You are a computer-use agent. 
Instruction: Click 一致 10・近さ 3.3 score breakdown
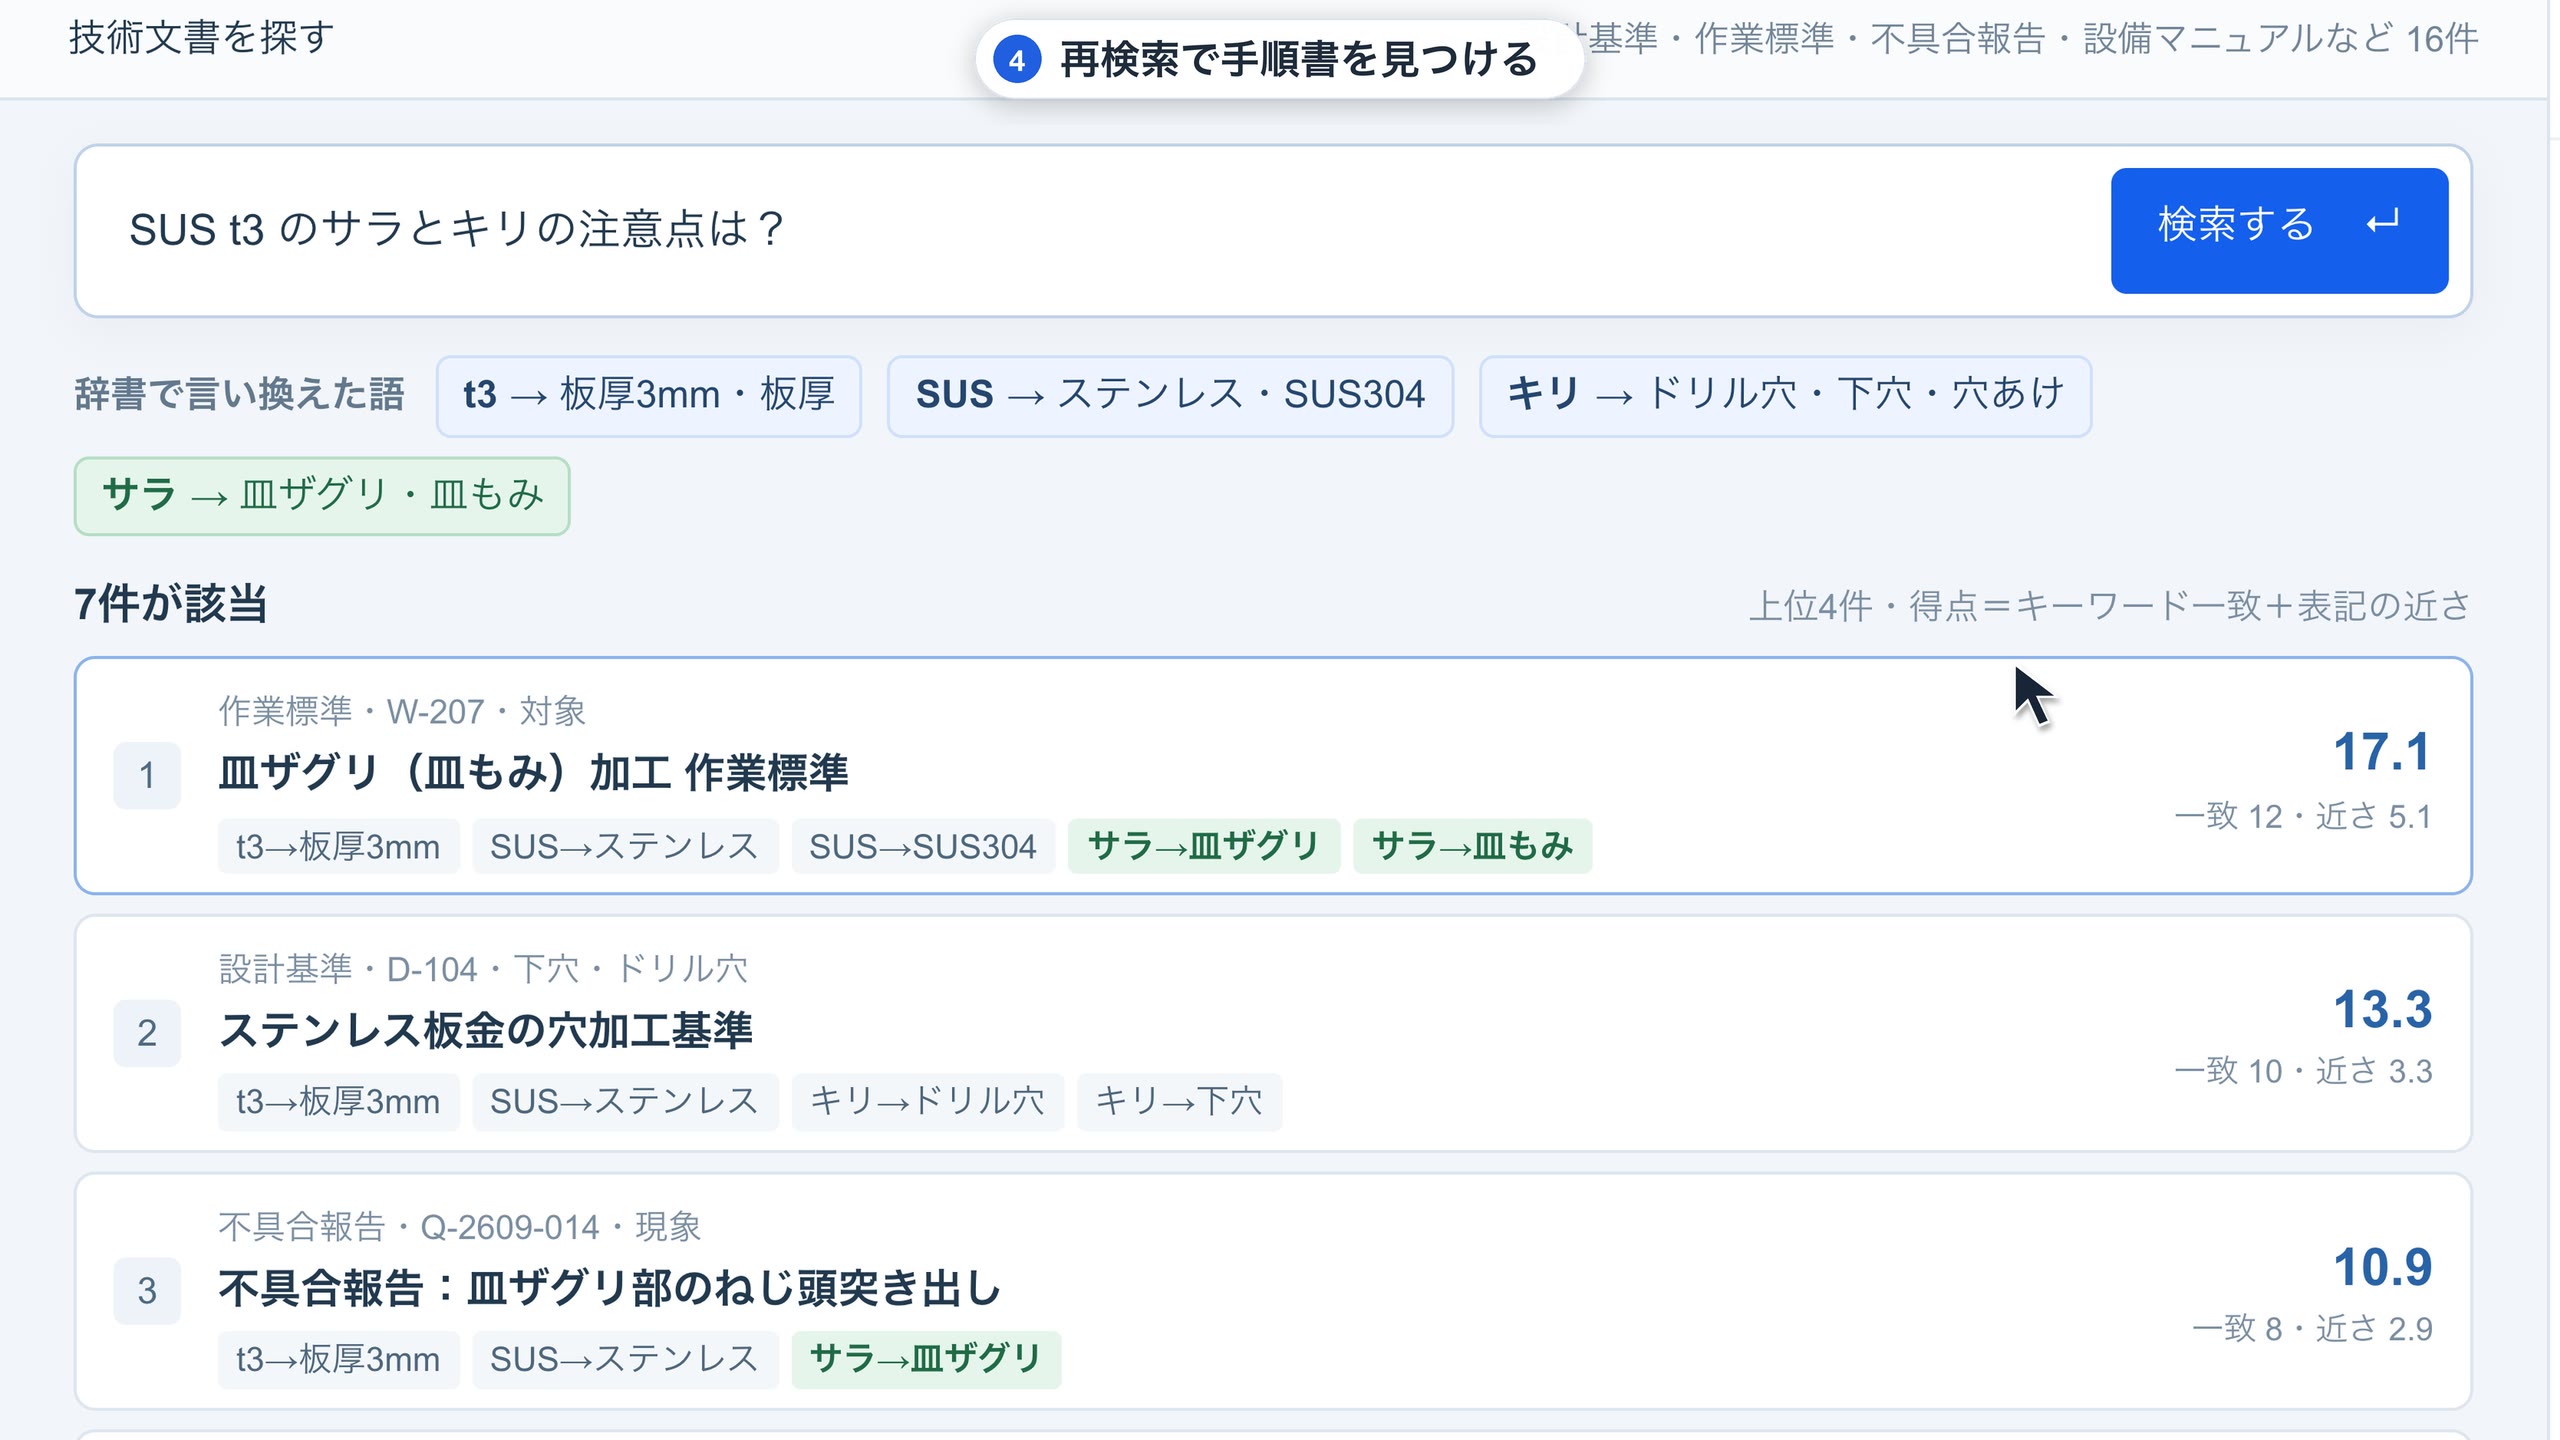(2303, 1071)
